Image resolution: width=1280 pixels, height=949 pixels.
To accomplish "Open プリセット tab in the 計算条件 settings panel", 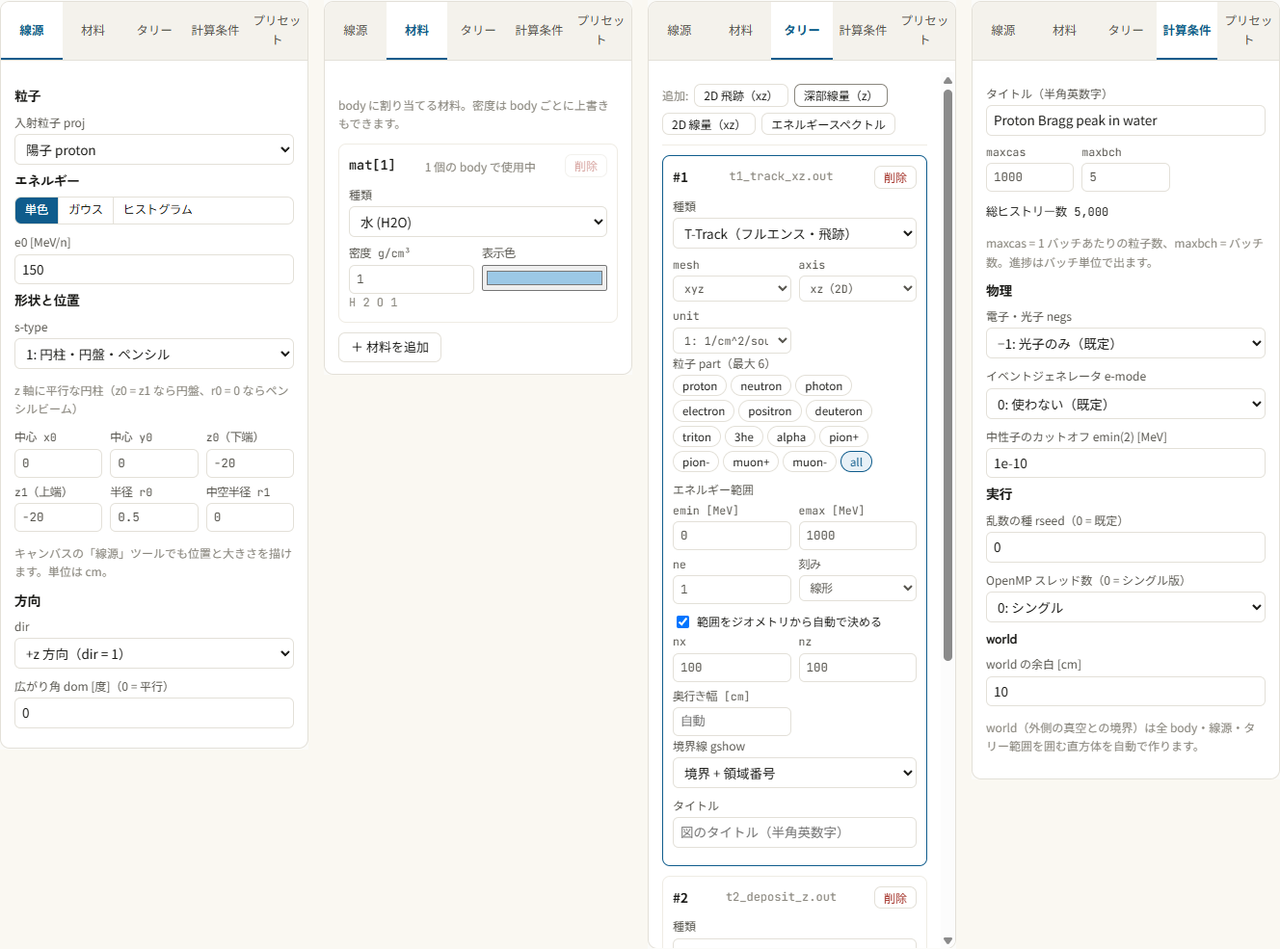I will [1248, 30].
